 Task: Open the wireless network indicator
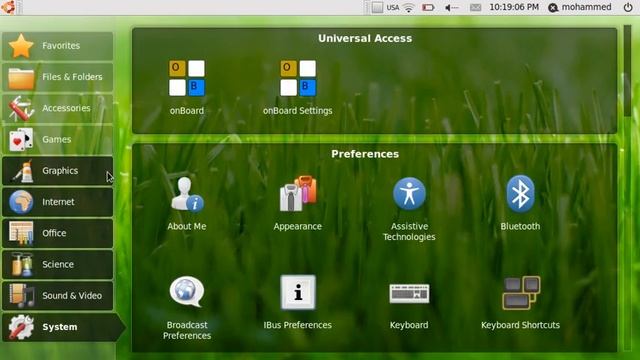(x=409, y=7)
